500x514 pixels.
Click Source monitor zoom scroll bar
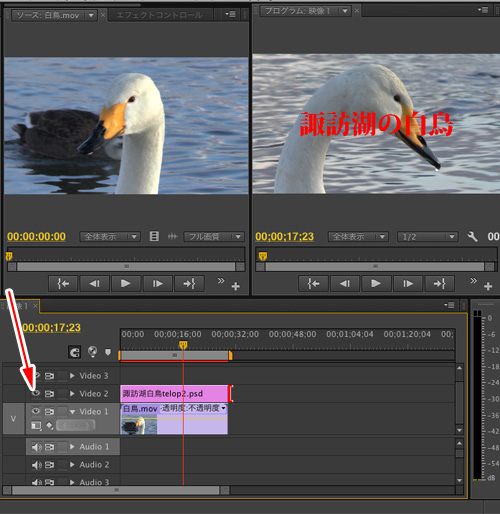[126, 267]
